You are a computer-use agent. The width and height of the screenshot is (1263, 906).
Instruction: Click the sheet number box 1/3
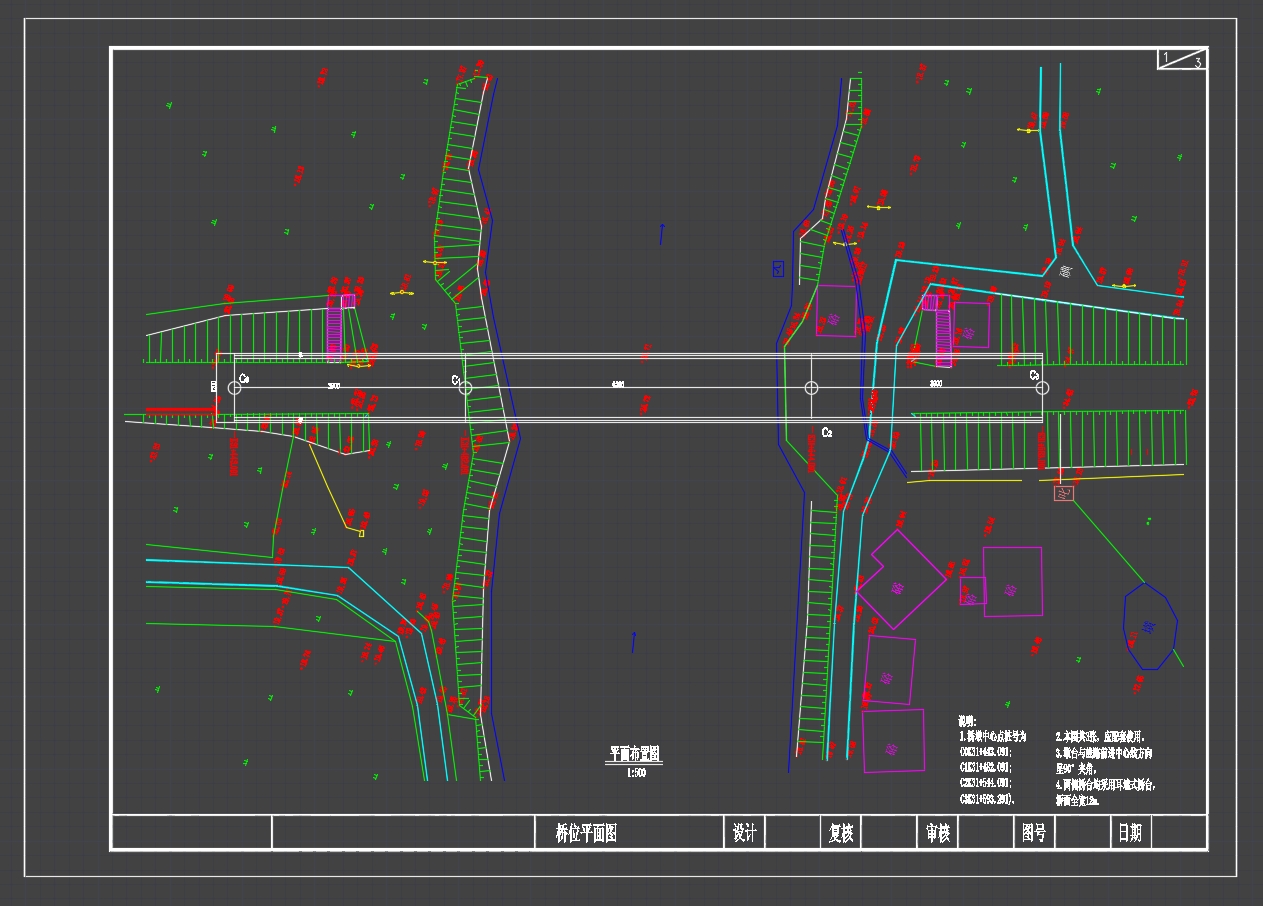[x=1182, y=59]
